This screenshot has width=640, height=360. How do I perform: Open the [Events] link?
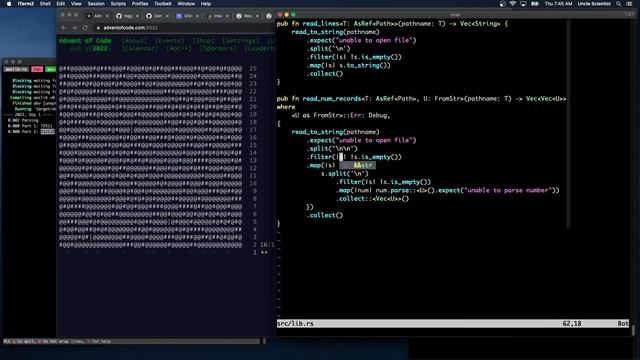[x=169, y=40]
